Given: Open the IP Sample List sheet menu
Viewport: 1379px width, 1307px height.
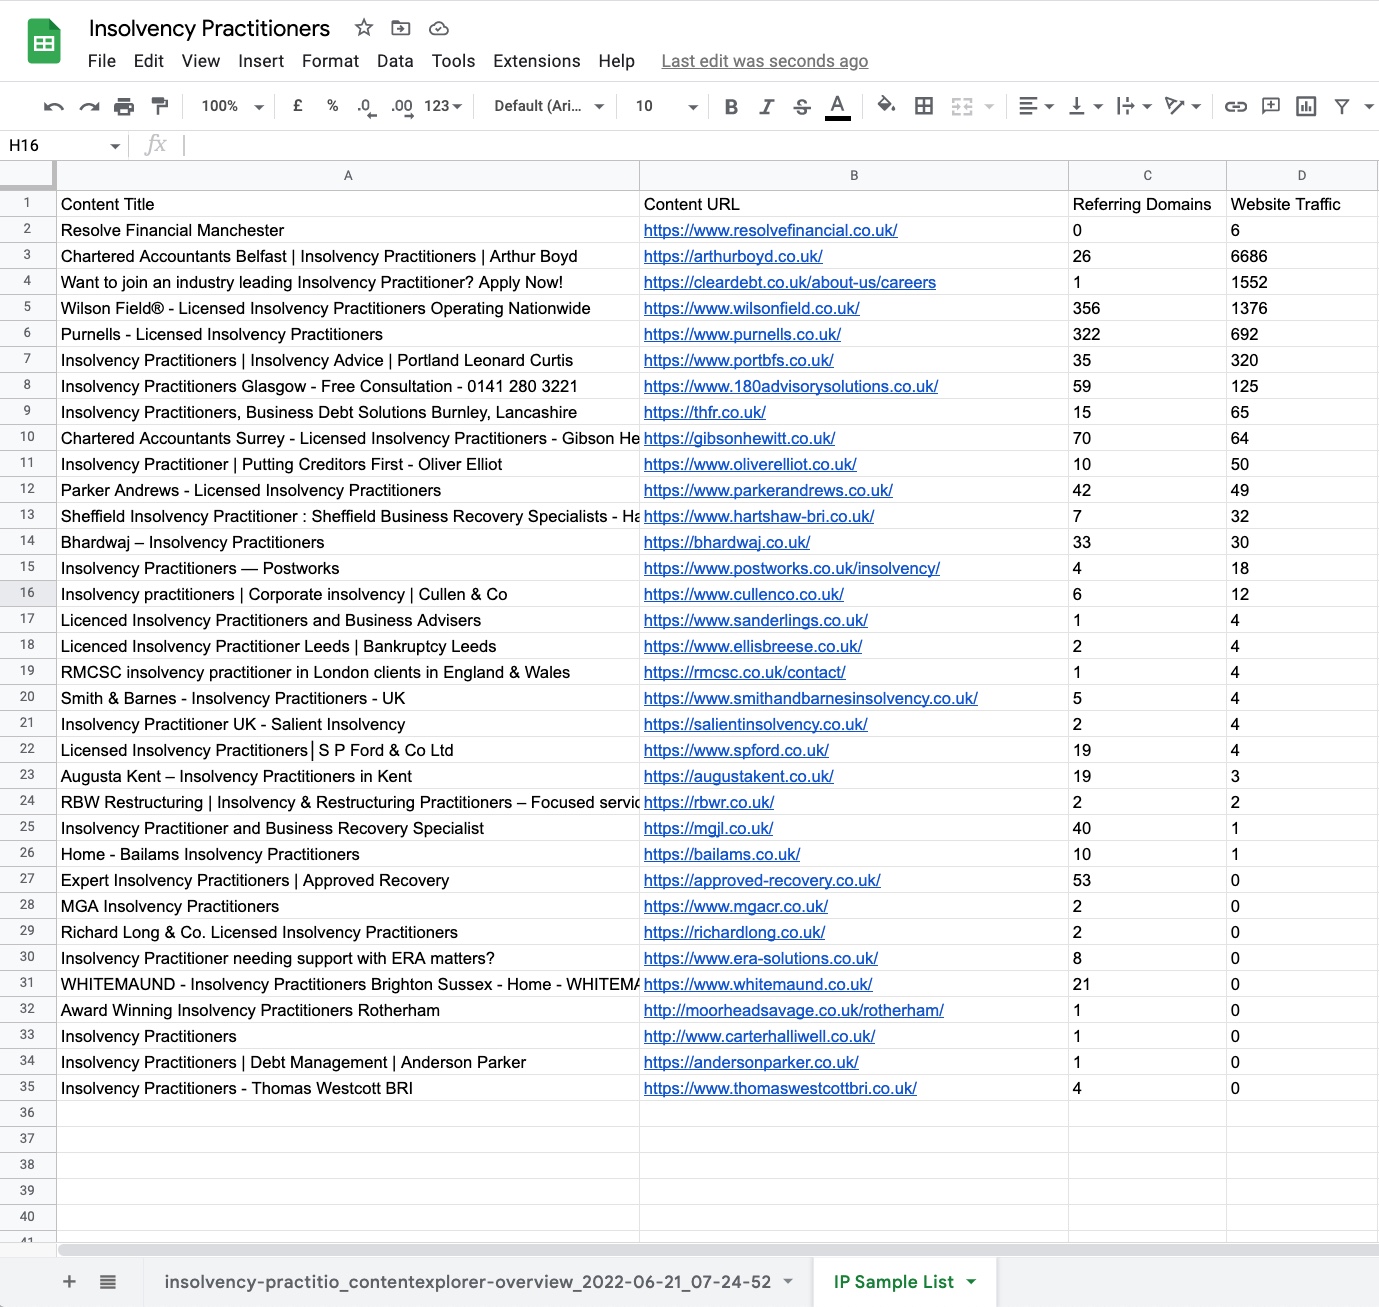Looking at the screenshot, I should click(x=969, y=1281).
